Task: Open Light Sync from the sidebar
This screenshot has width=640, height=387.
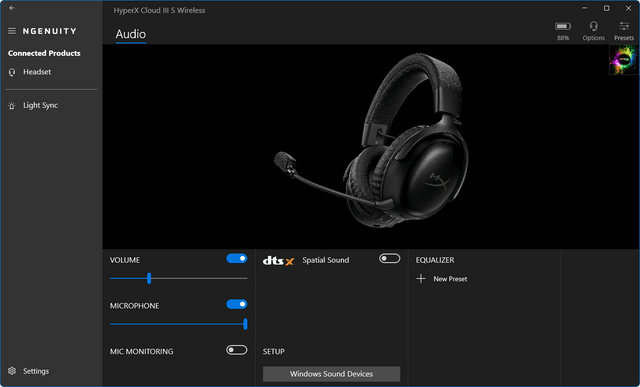Action: (x=40, y=105)
